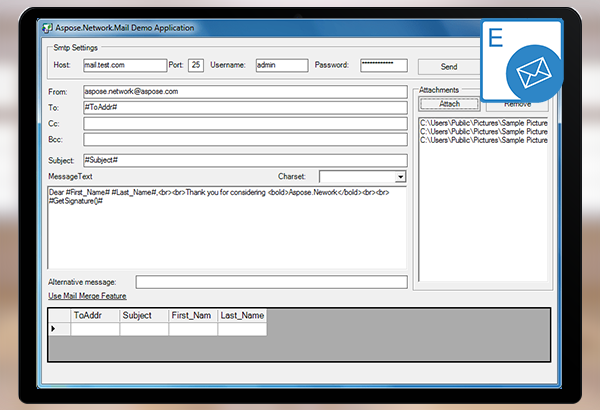Expand the Charset dropdown arrow

pyautogui.click(x=400, y=177)
